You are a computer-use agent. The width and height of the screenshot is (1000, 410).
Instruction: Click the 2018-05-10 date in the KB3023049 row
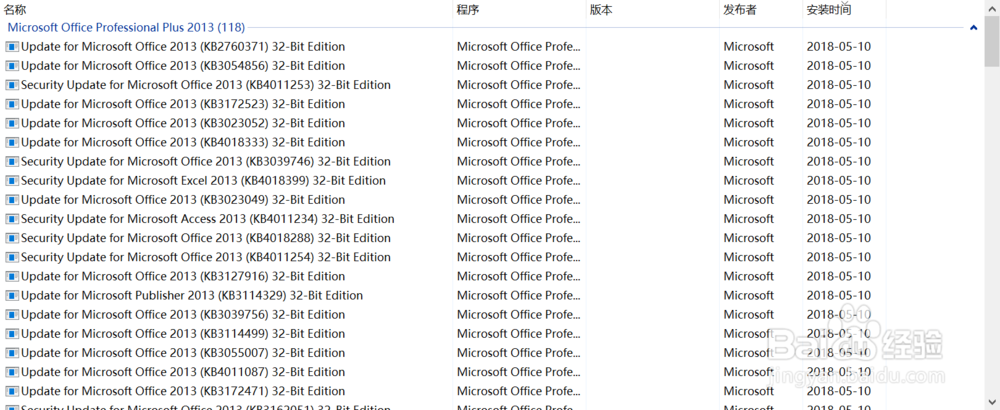tap(839, 200)
